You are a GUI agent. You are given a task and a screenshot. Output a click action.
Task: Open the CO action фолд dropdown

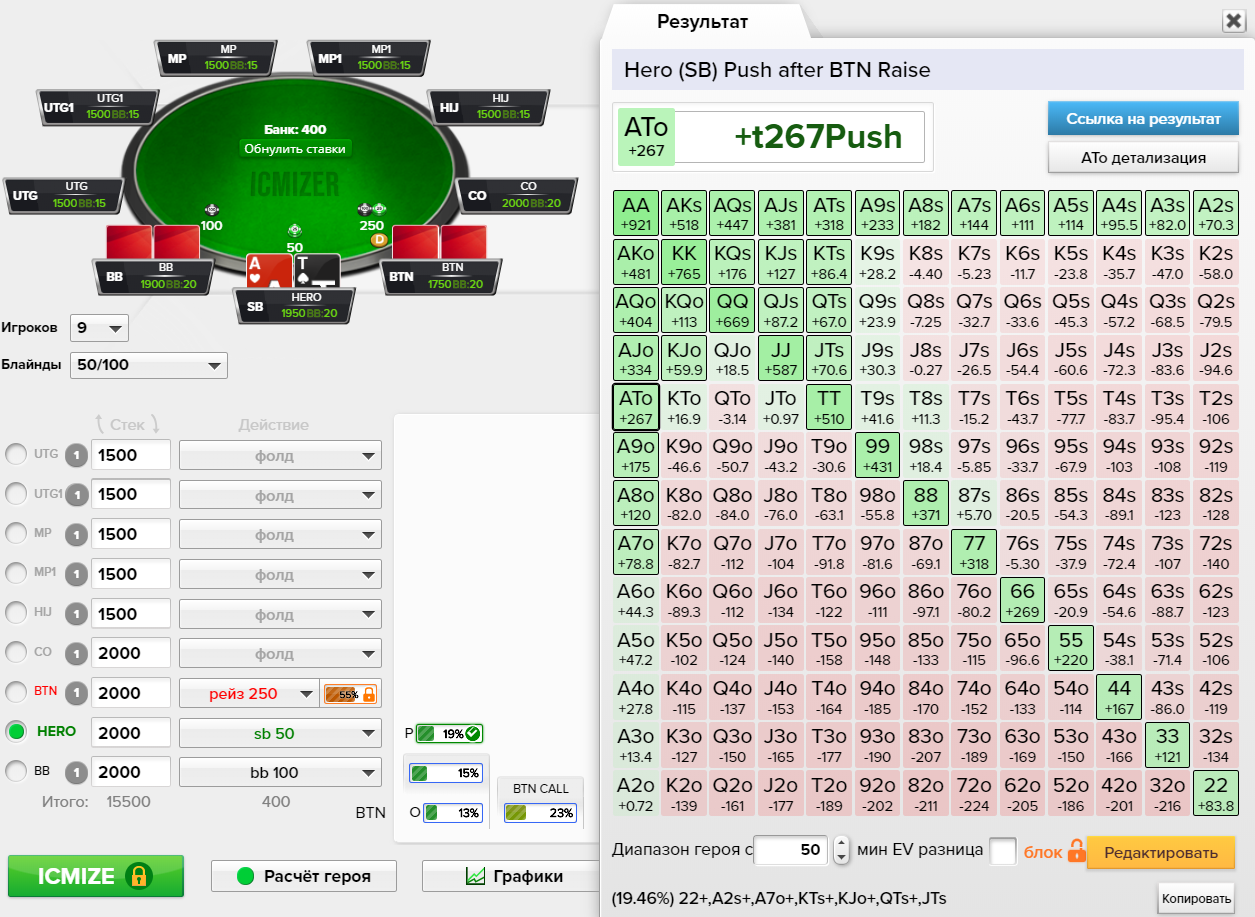point(280,654)
